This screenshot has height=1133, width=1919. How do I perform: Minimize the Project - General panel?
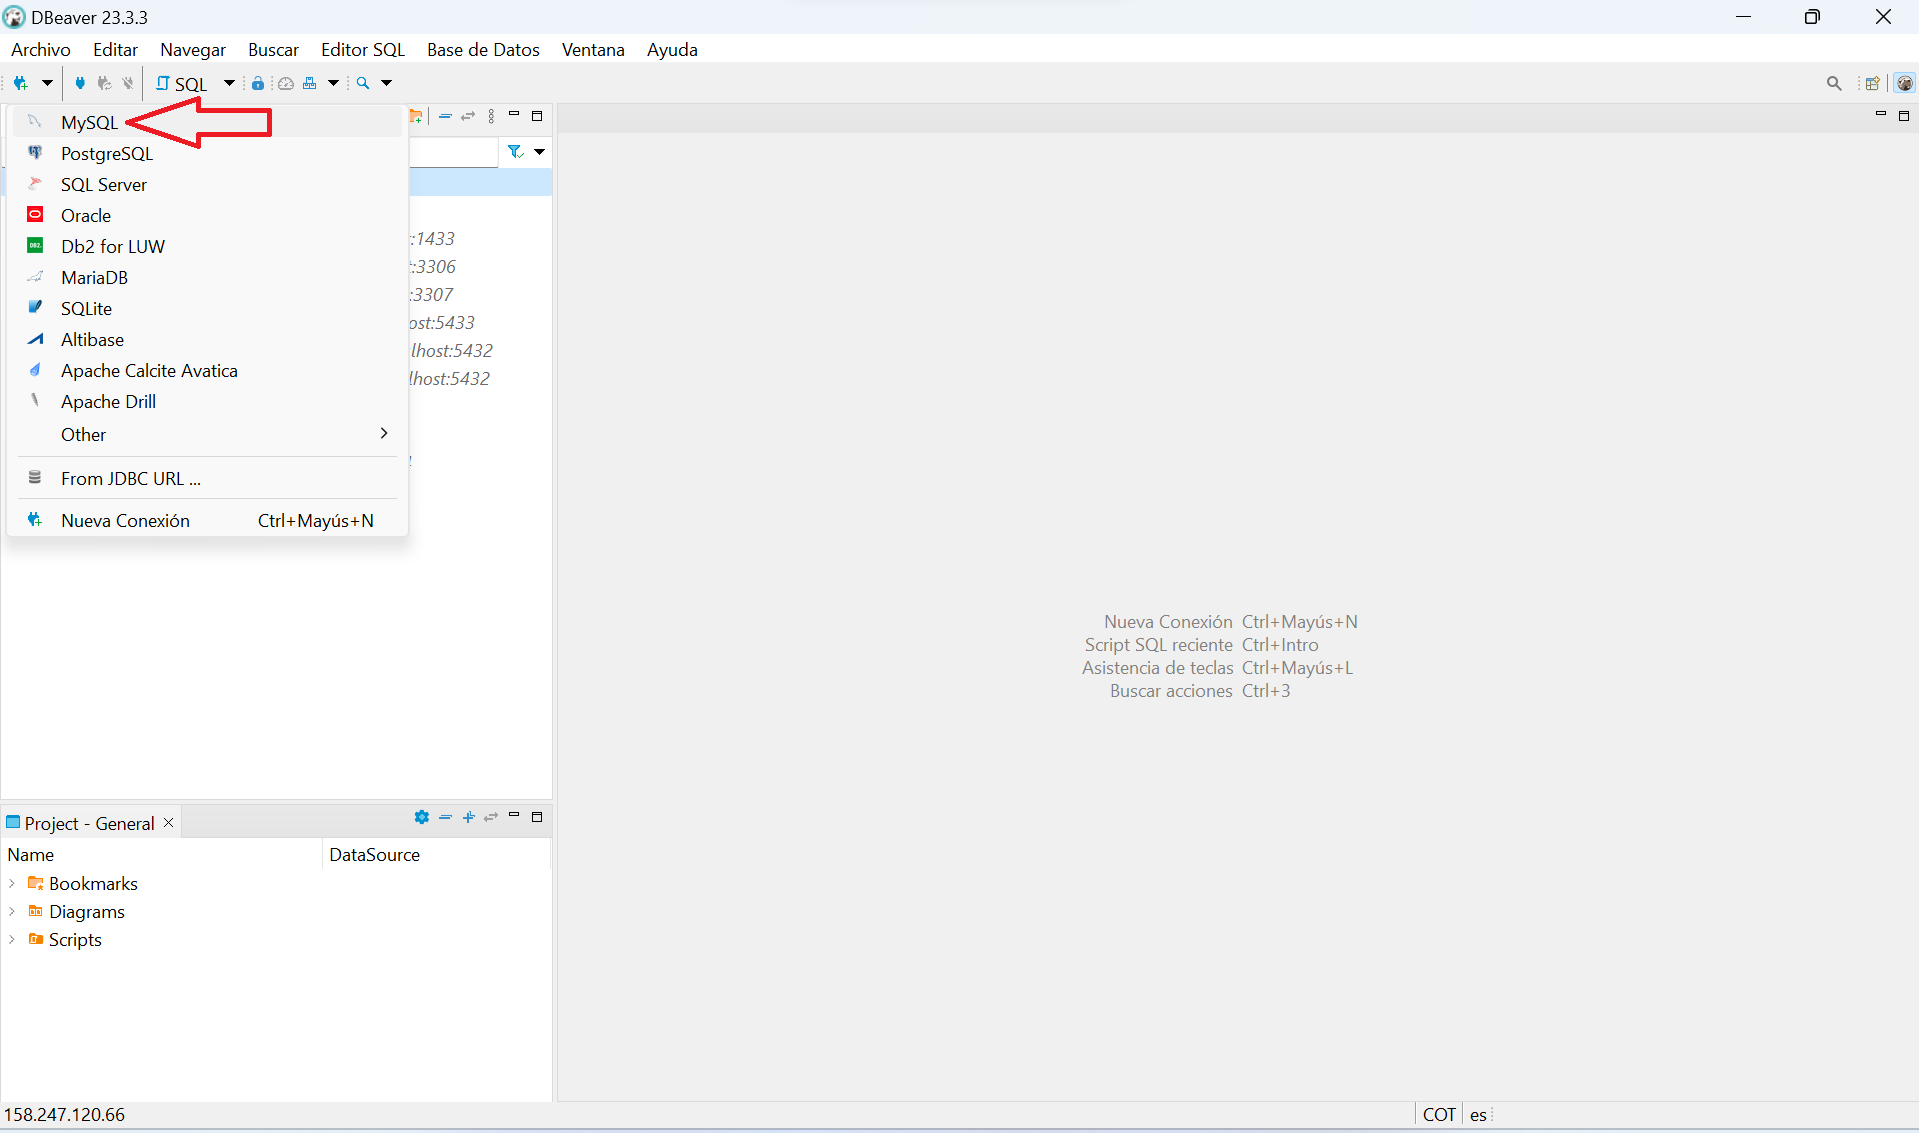[x=514, y=815]
